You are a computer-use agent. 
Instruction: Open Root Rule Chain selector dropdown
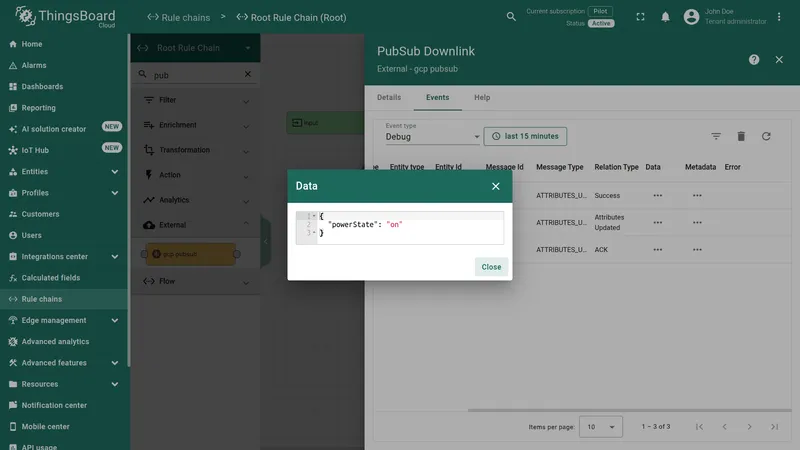click(195, 48)
